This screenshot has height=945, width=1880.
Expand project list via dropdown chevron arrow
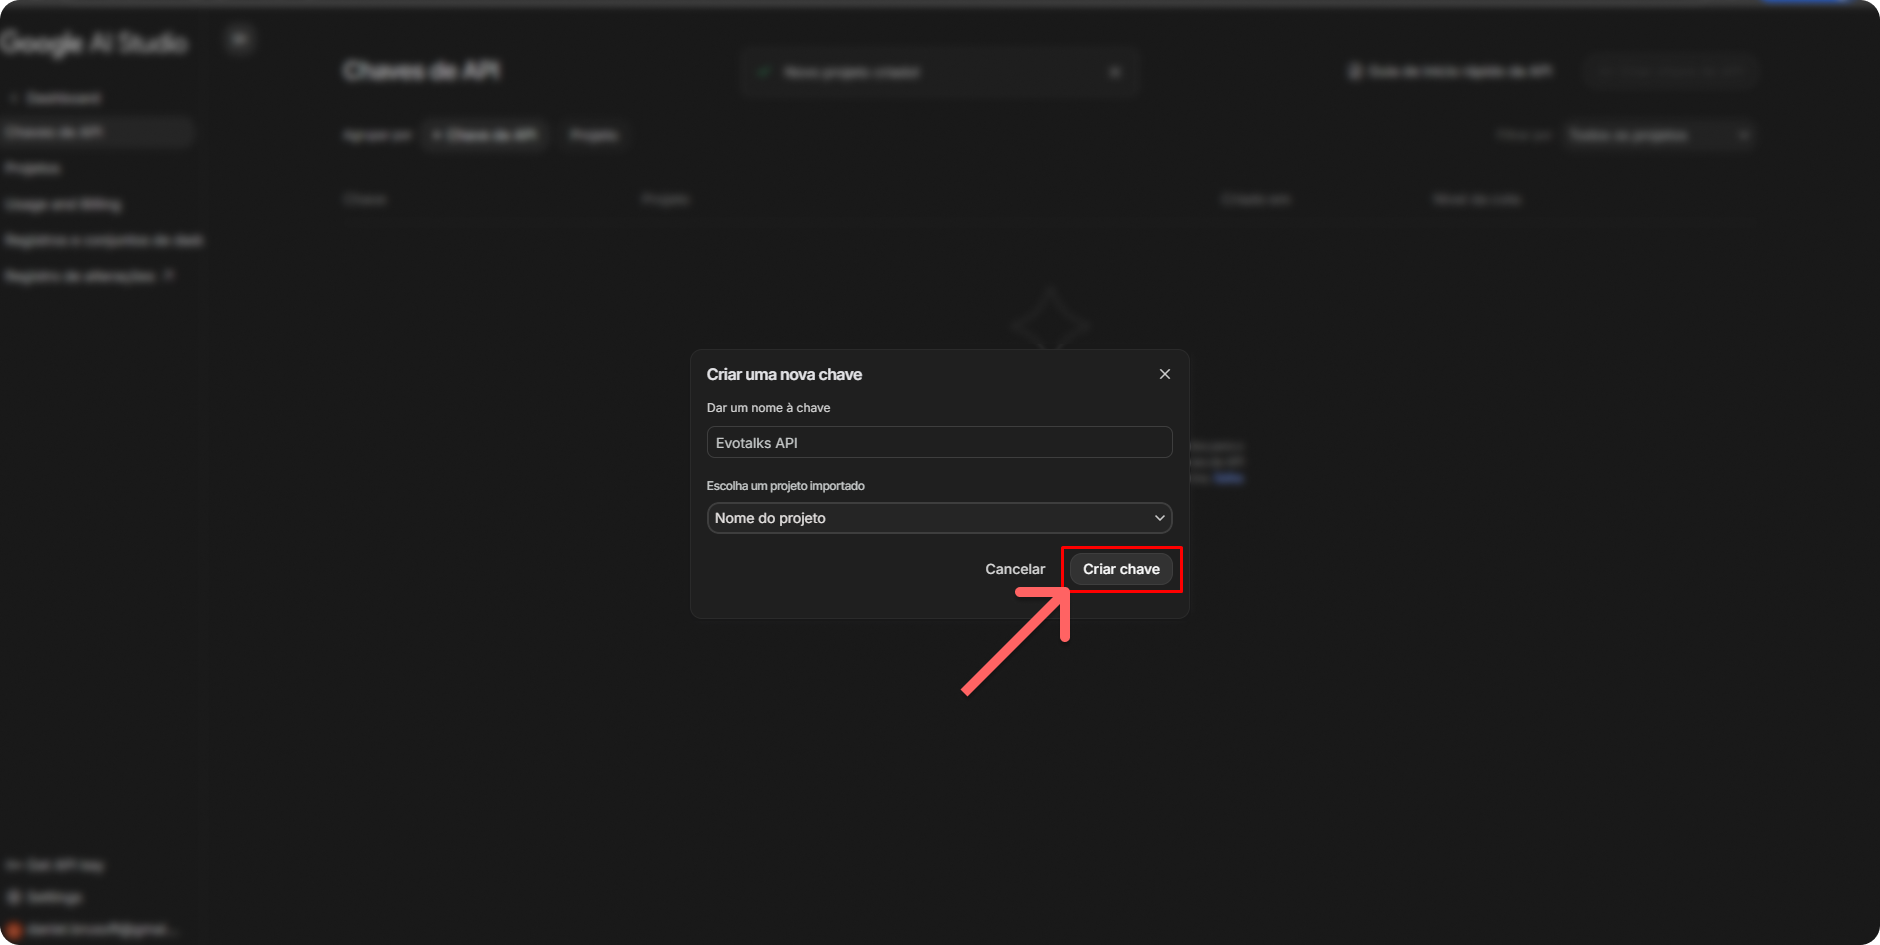tap(1159, 518)
